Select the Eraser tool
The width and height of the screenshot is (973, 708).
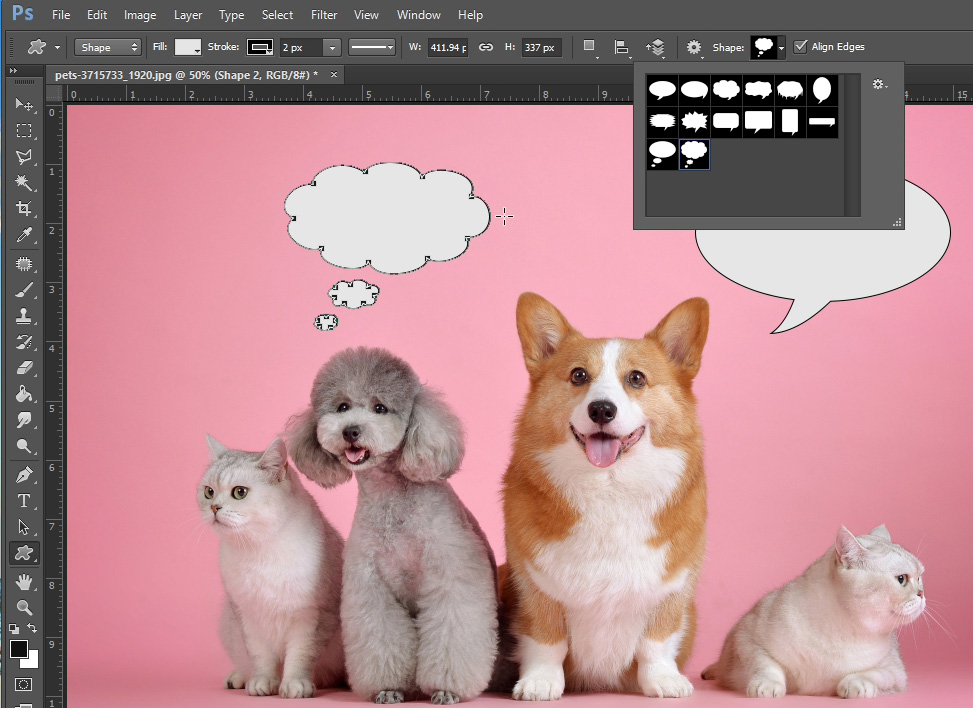(x=24, y=368)
